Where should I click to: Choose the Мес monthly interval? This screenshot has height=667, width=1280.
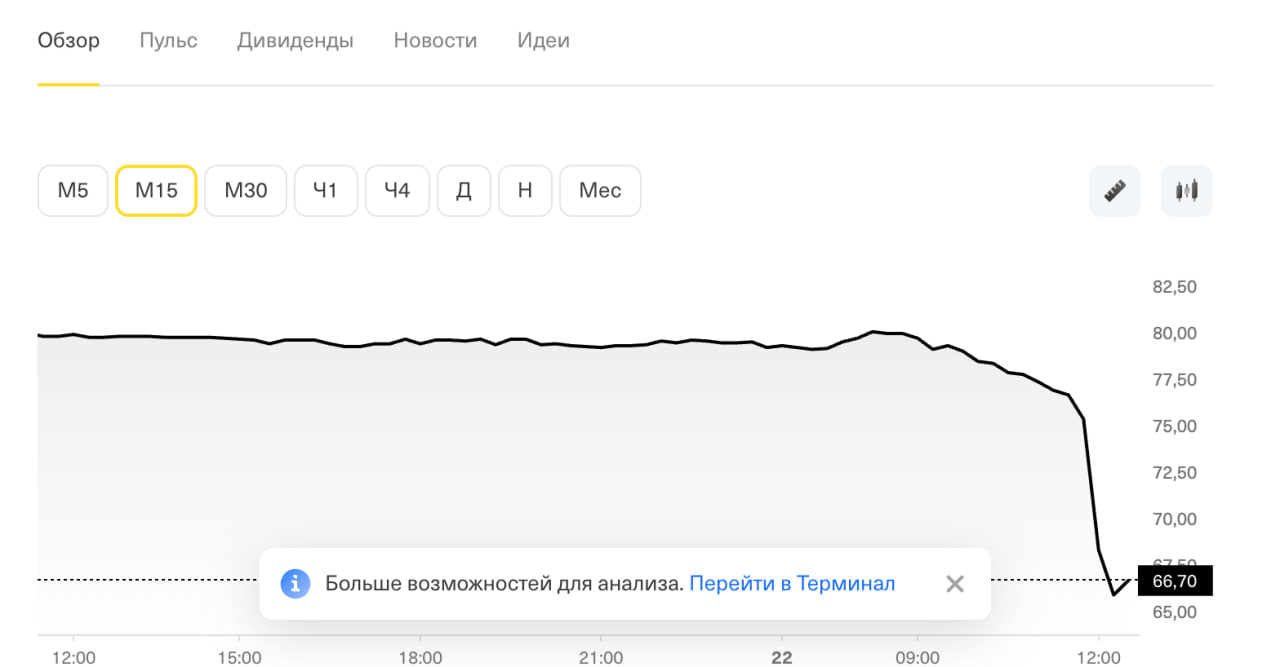coord(600,190)
